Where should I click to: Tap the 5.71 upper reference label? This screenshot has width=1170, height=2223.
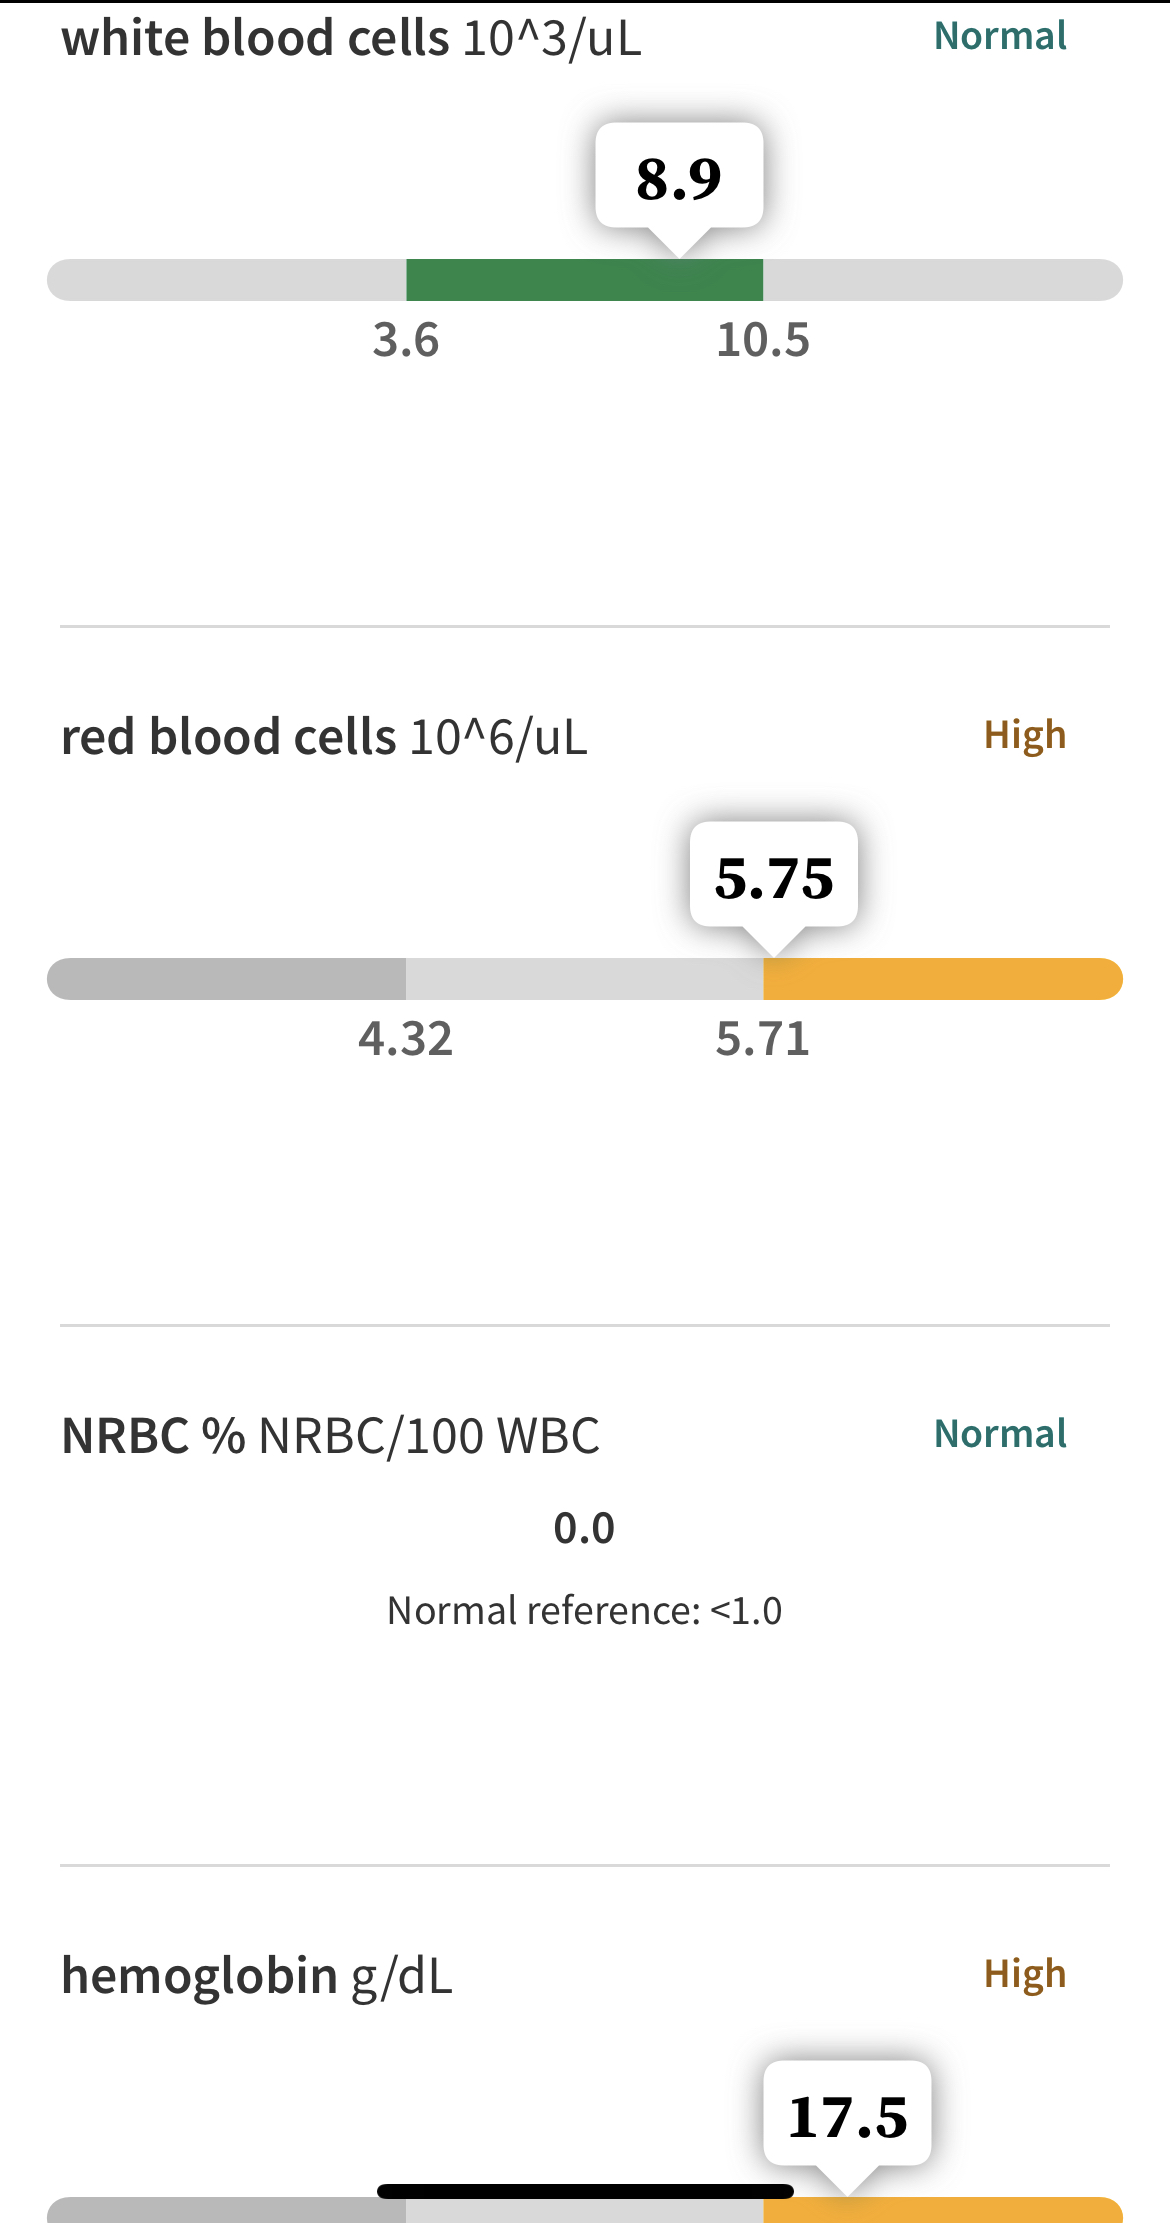point(763,1039)
